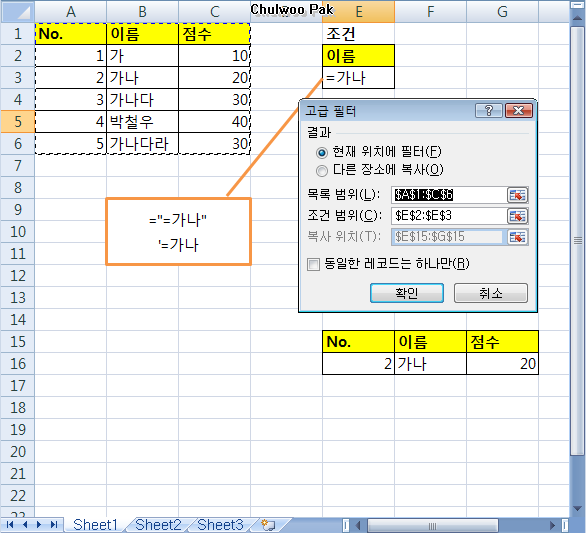Click criteria cell =가나 in E3
The width and height of the screenshot is (586, 533).
[x=358, y=78]
